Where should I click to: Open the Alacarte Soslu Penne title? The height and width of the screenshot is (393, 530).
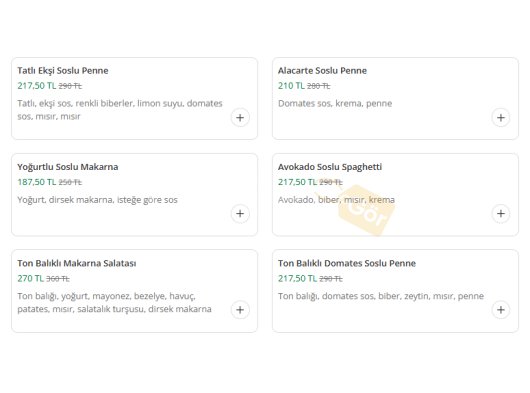[322, 71]
